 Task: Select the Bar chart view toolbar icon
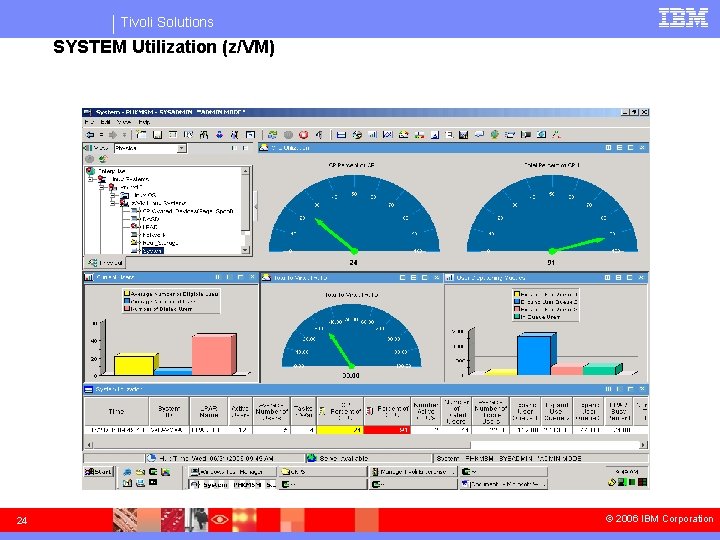(x=372, y=135)
